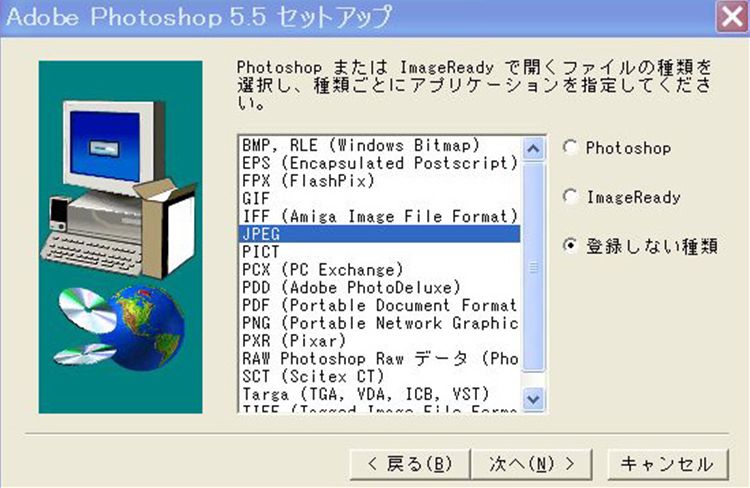750x488 pixels.
Task: Select IFF (Amiga Image File Format)
Action: pyautogui.click(x=379, y=216)
